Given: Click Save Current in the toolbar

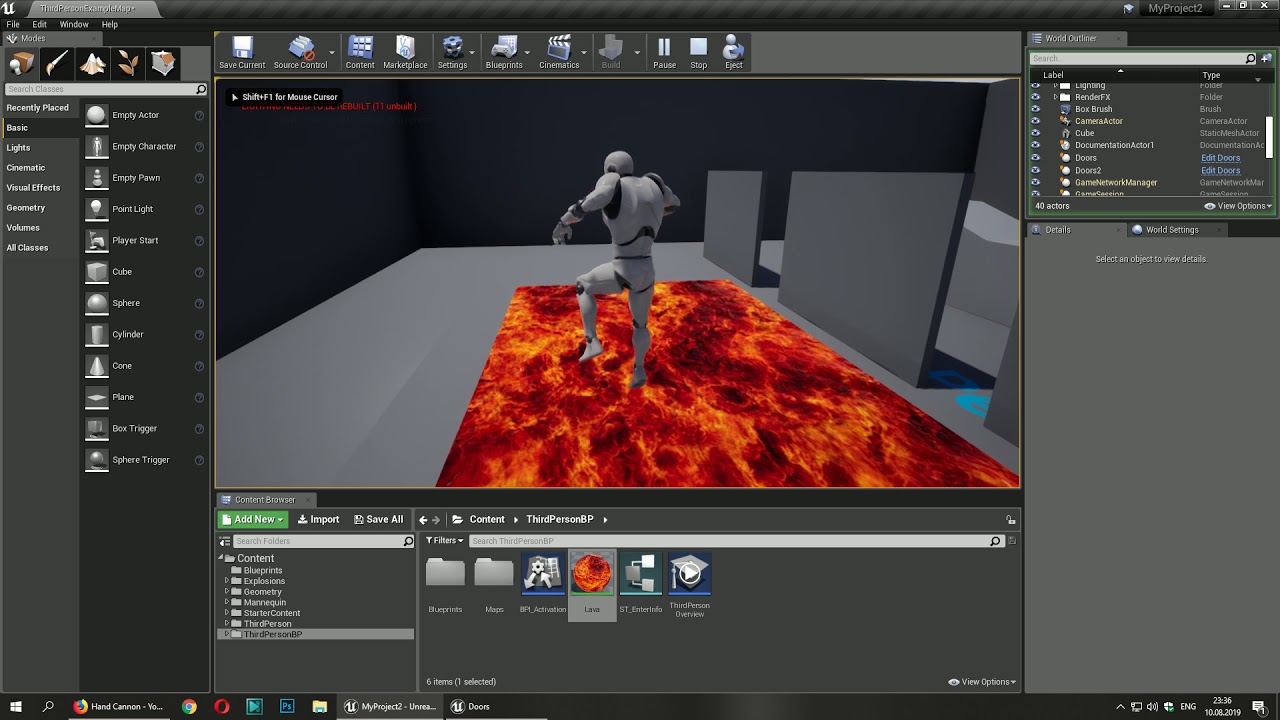Looking at the screenshot, I should (242, 53).
